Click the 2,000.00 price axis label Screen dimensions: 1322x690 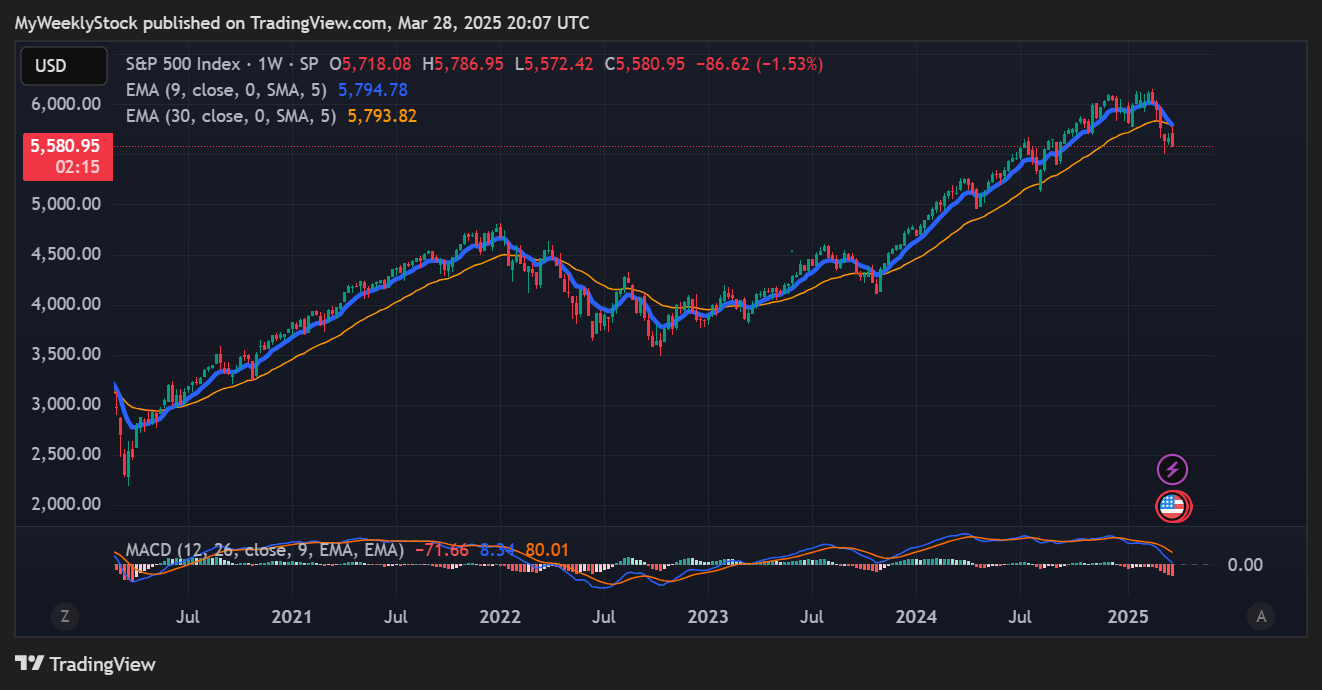coord(66,504)
